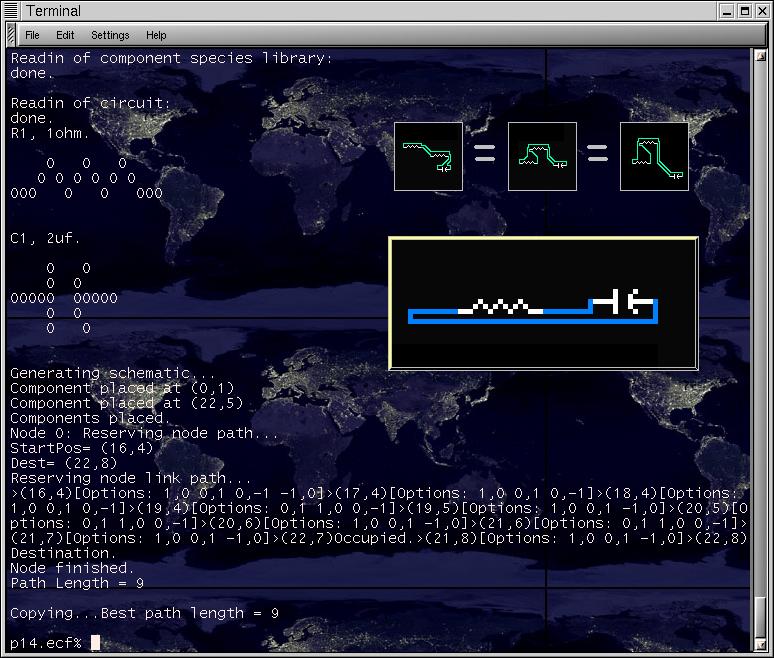Open the Edit menu

pos(65,35)
